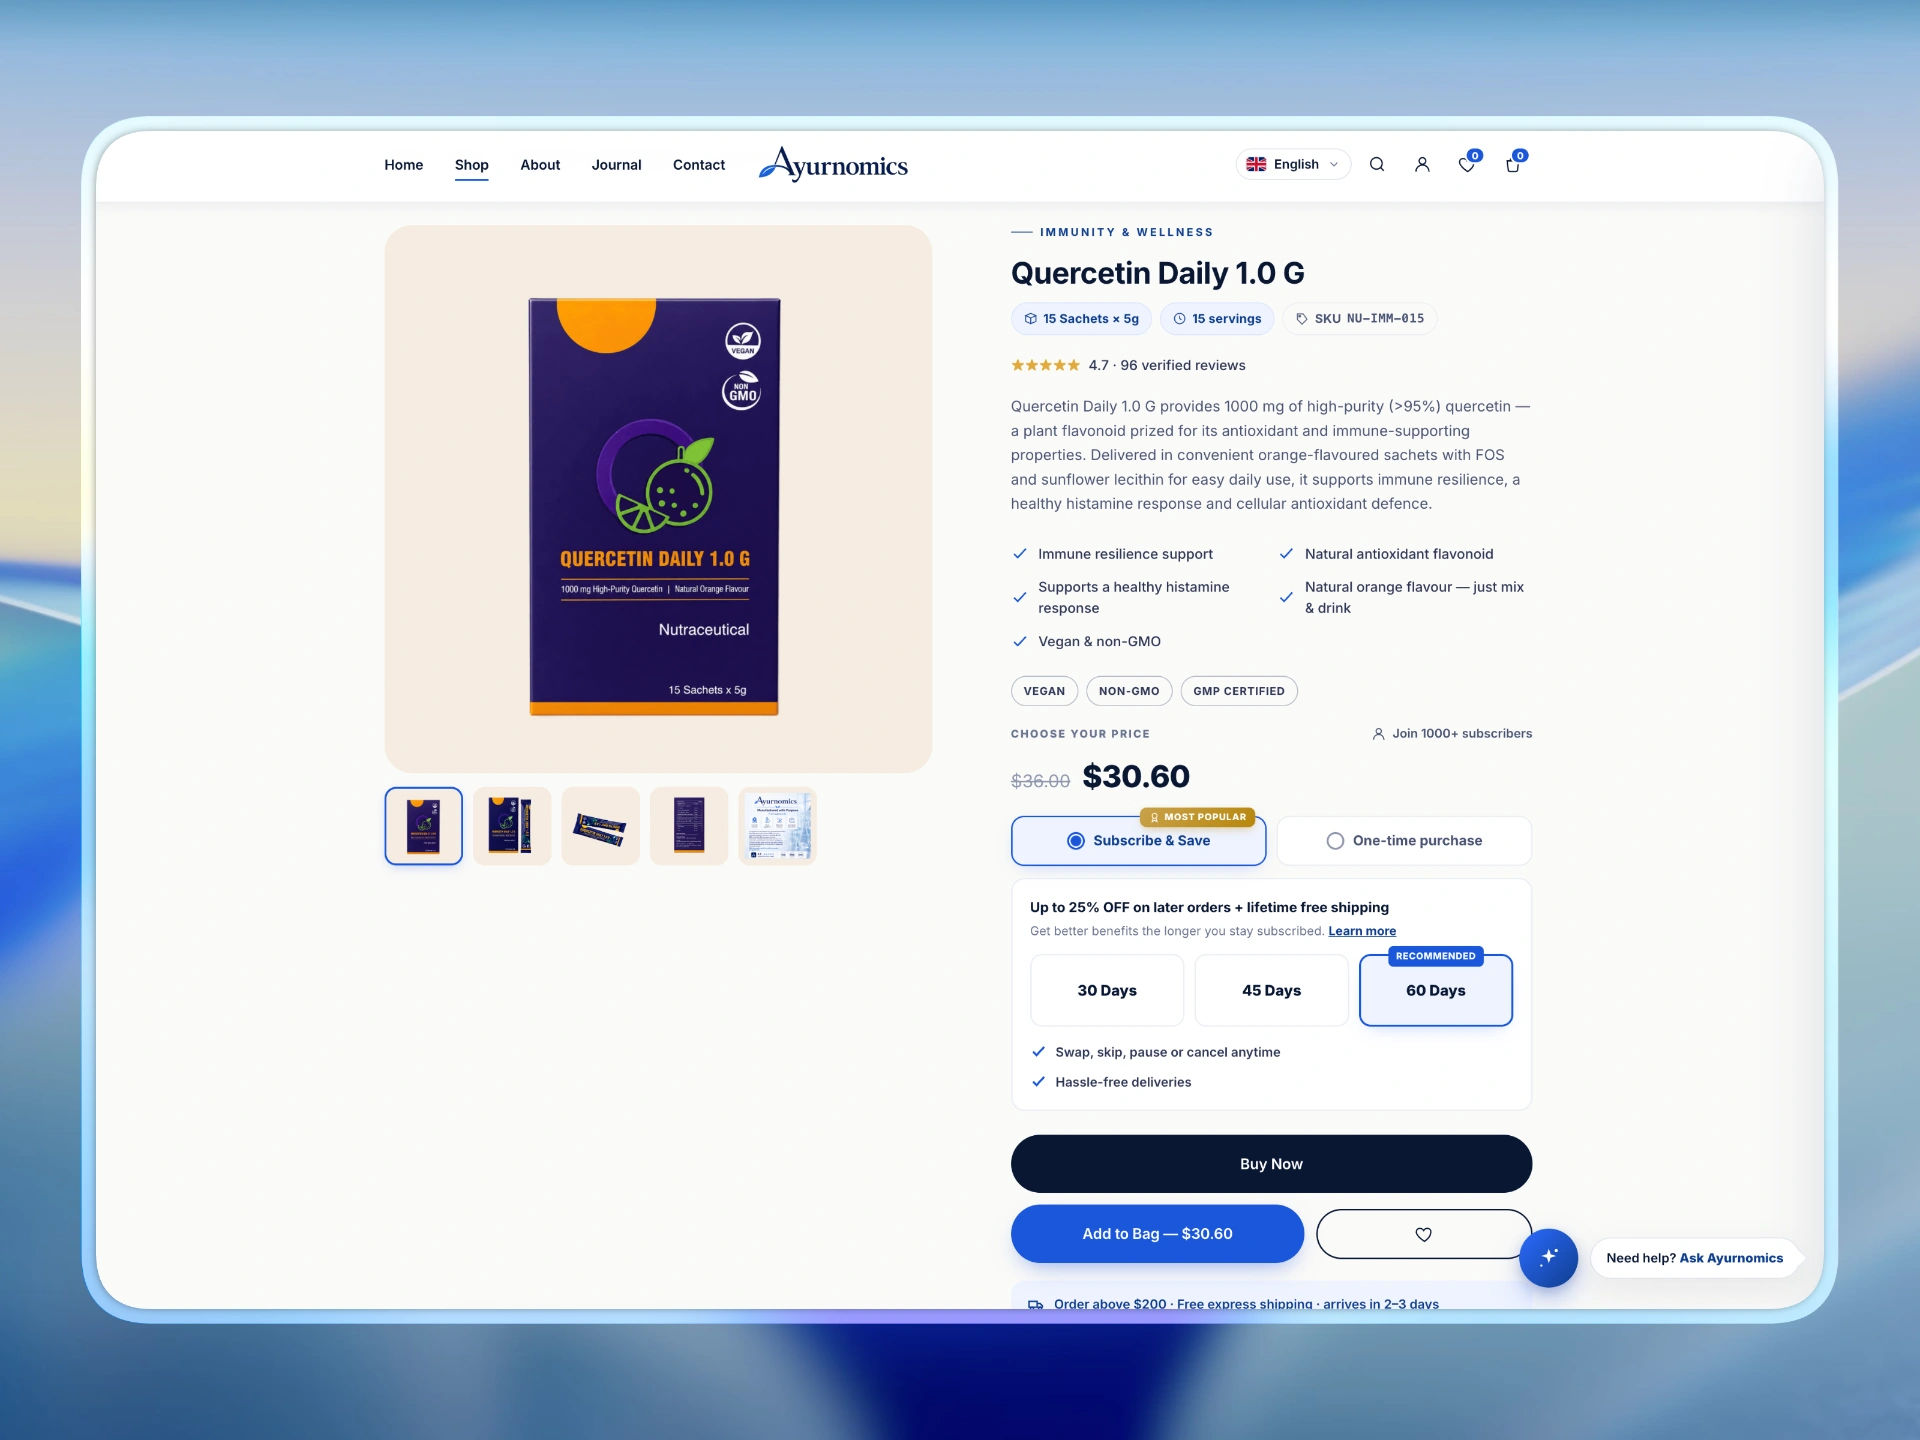Choose the 60 Days delivery interval
1920x1440 pixels.
coord(1435,990)
